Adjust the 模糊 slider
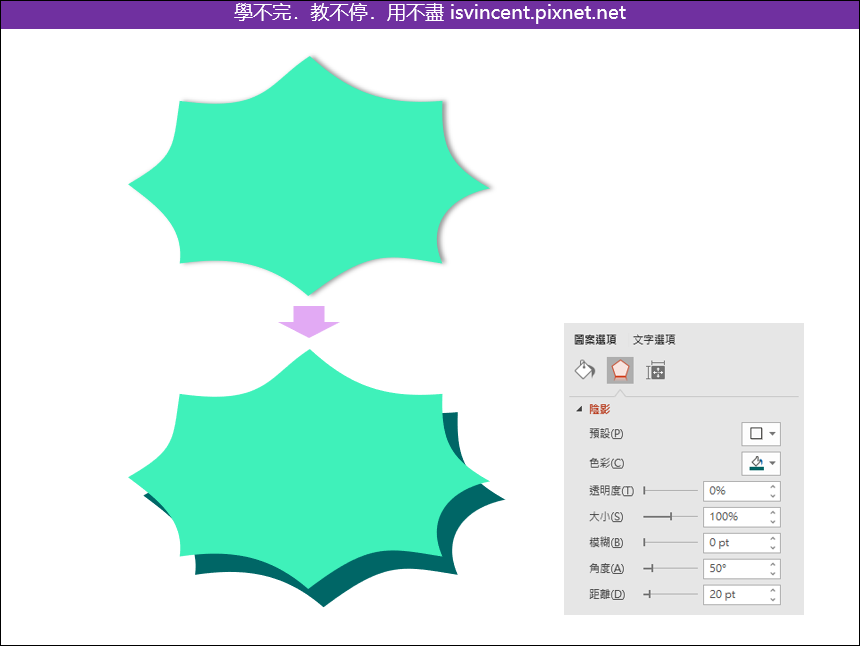 [670, 542]
